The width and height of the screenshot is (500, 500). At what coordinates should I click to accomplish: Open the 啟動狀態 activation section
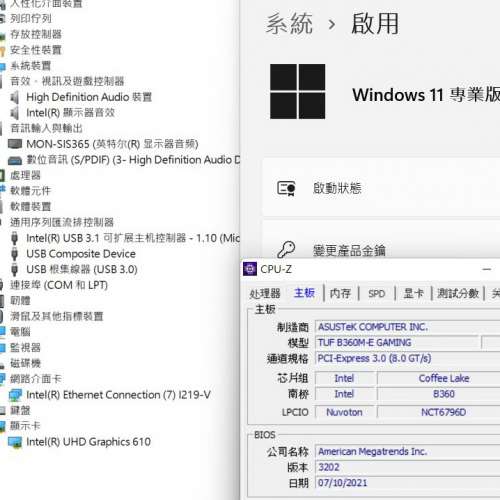(x=381, y=188)
